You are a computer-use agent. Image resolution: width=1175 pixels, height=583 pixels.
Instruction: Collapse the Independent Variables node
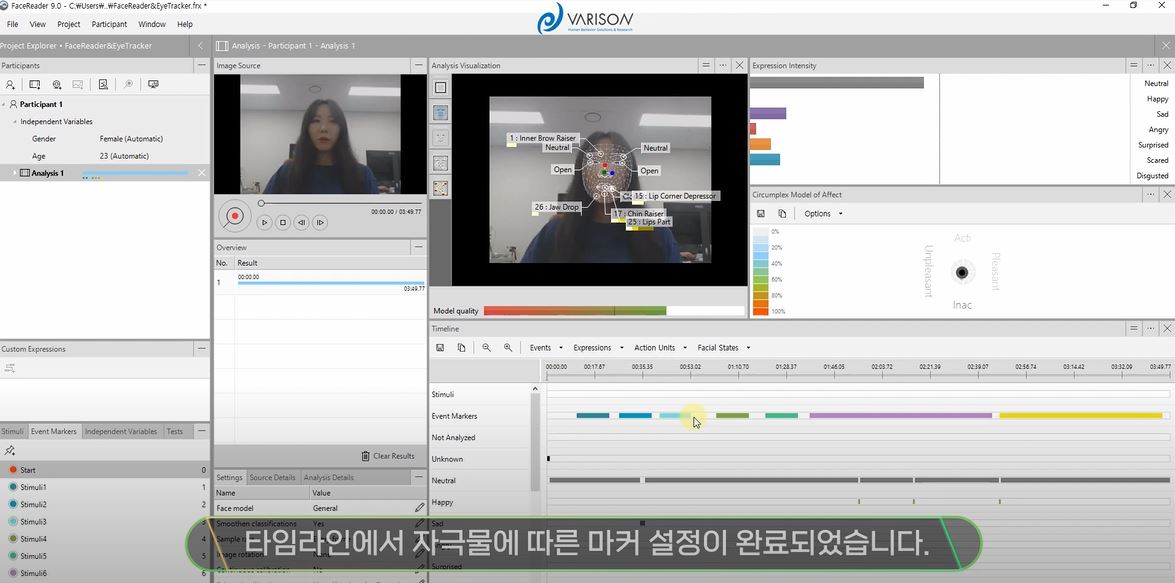[14, 121]
